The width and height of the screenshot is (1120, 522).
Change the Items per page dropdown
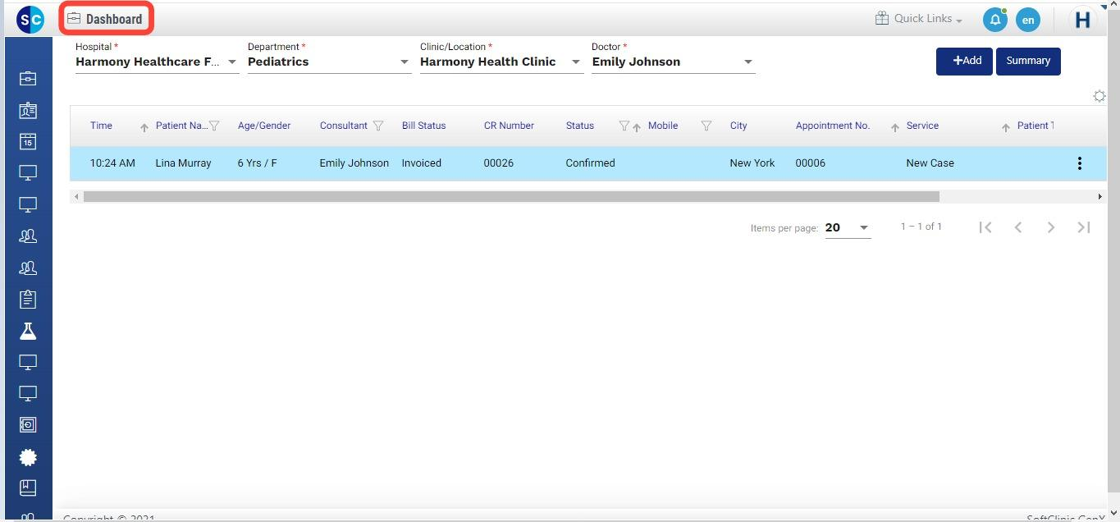(x=848, y=228)
